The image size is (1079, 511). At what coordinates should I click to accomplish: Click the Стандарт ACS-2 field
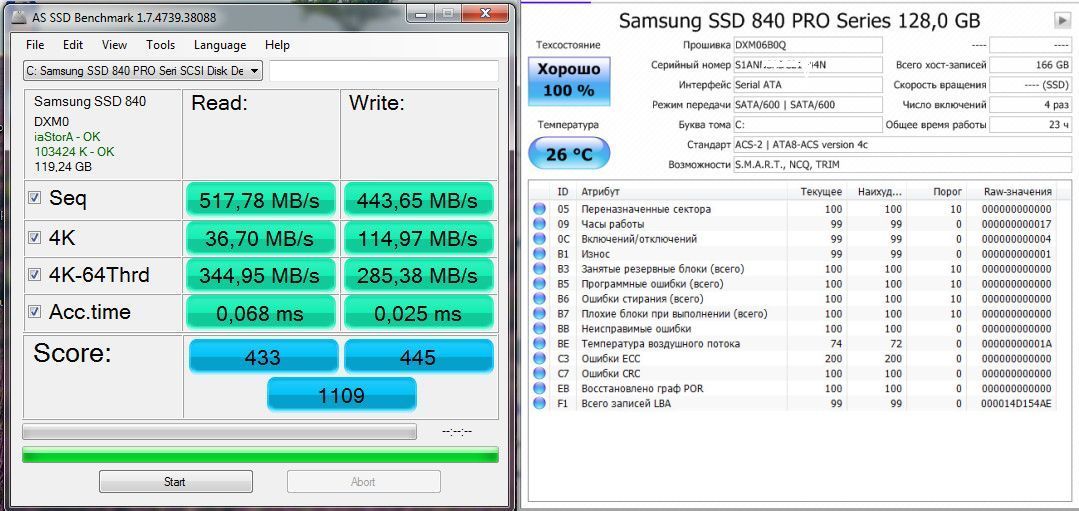(902, 144)
